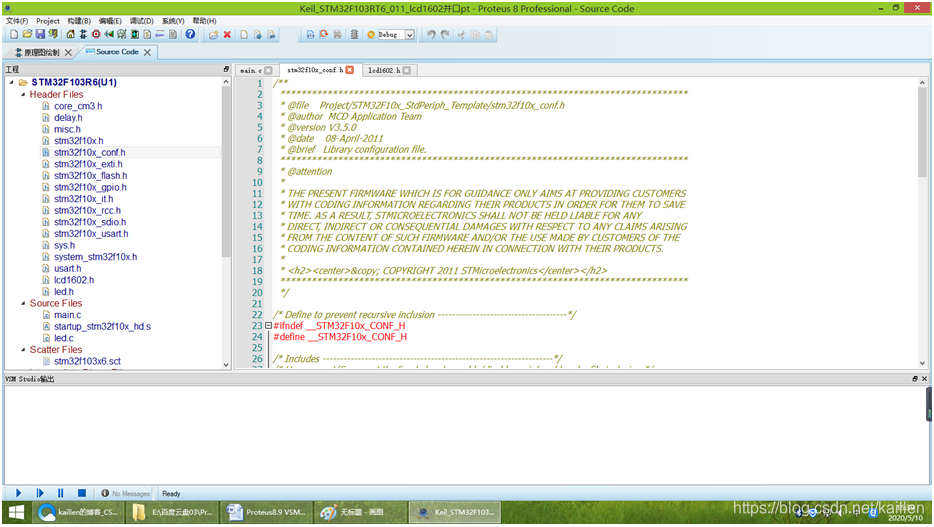934x527 pixels.
Task: Collapse the Header Files folder
Action: (x=23, y=94)
